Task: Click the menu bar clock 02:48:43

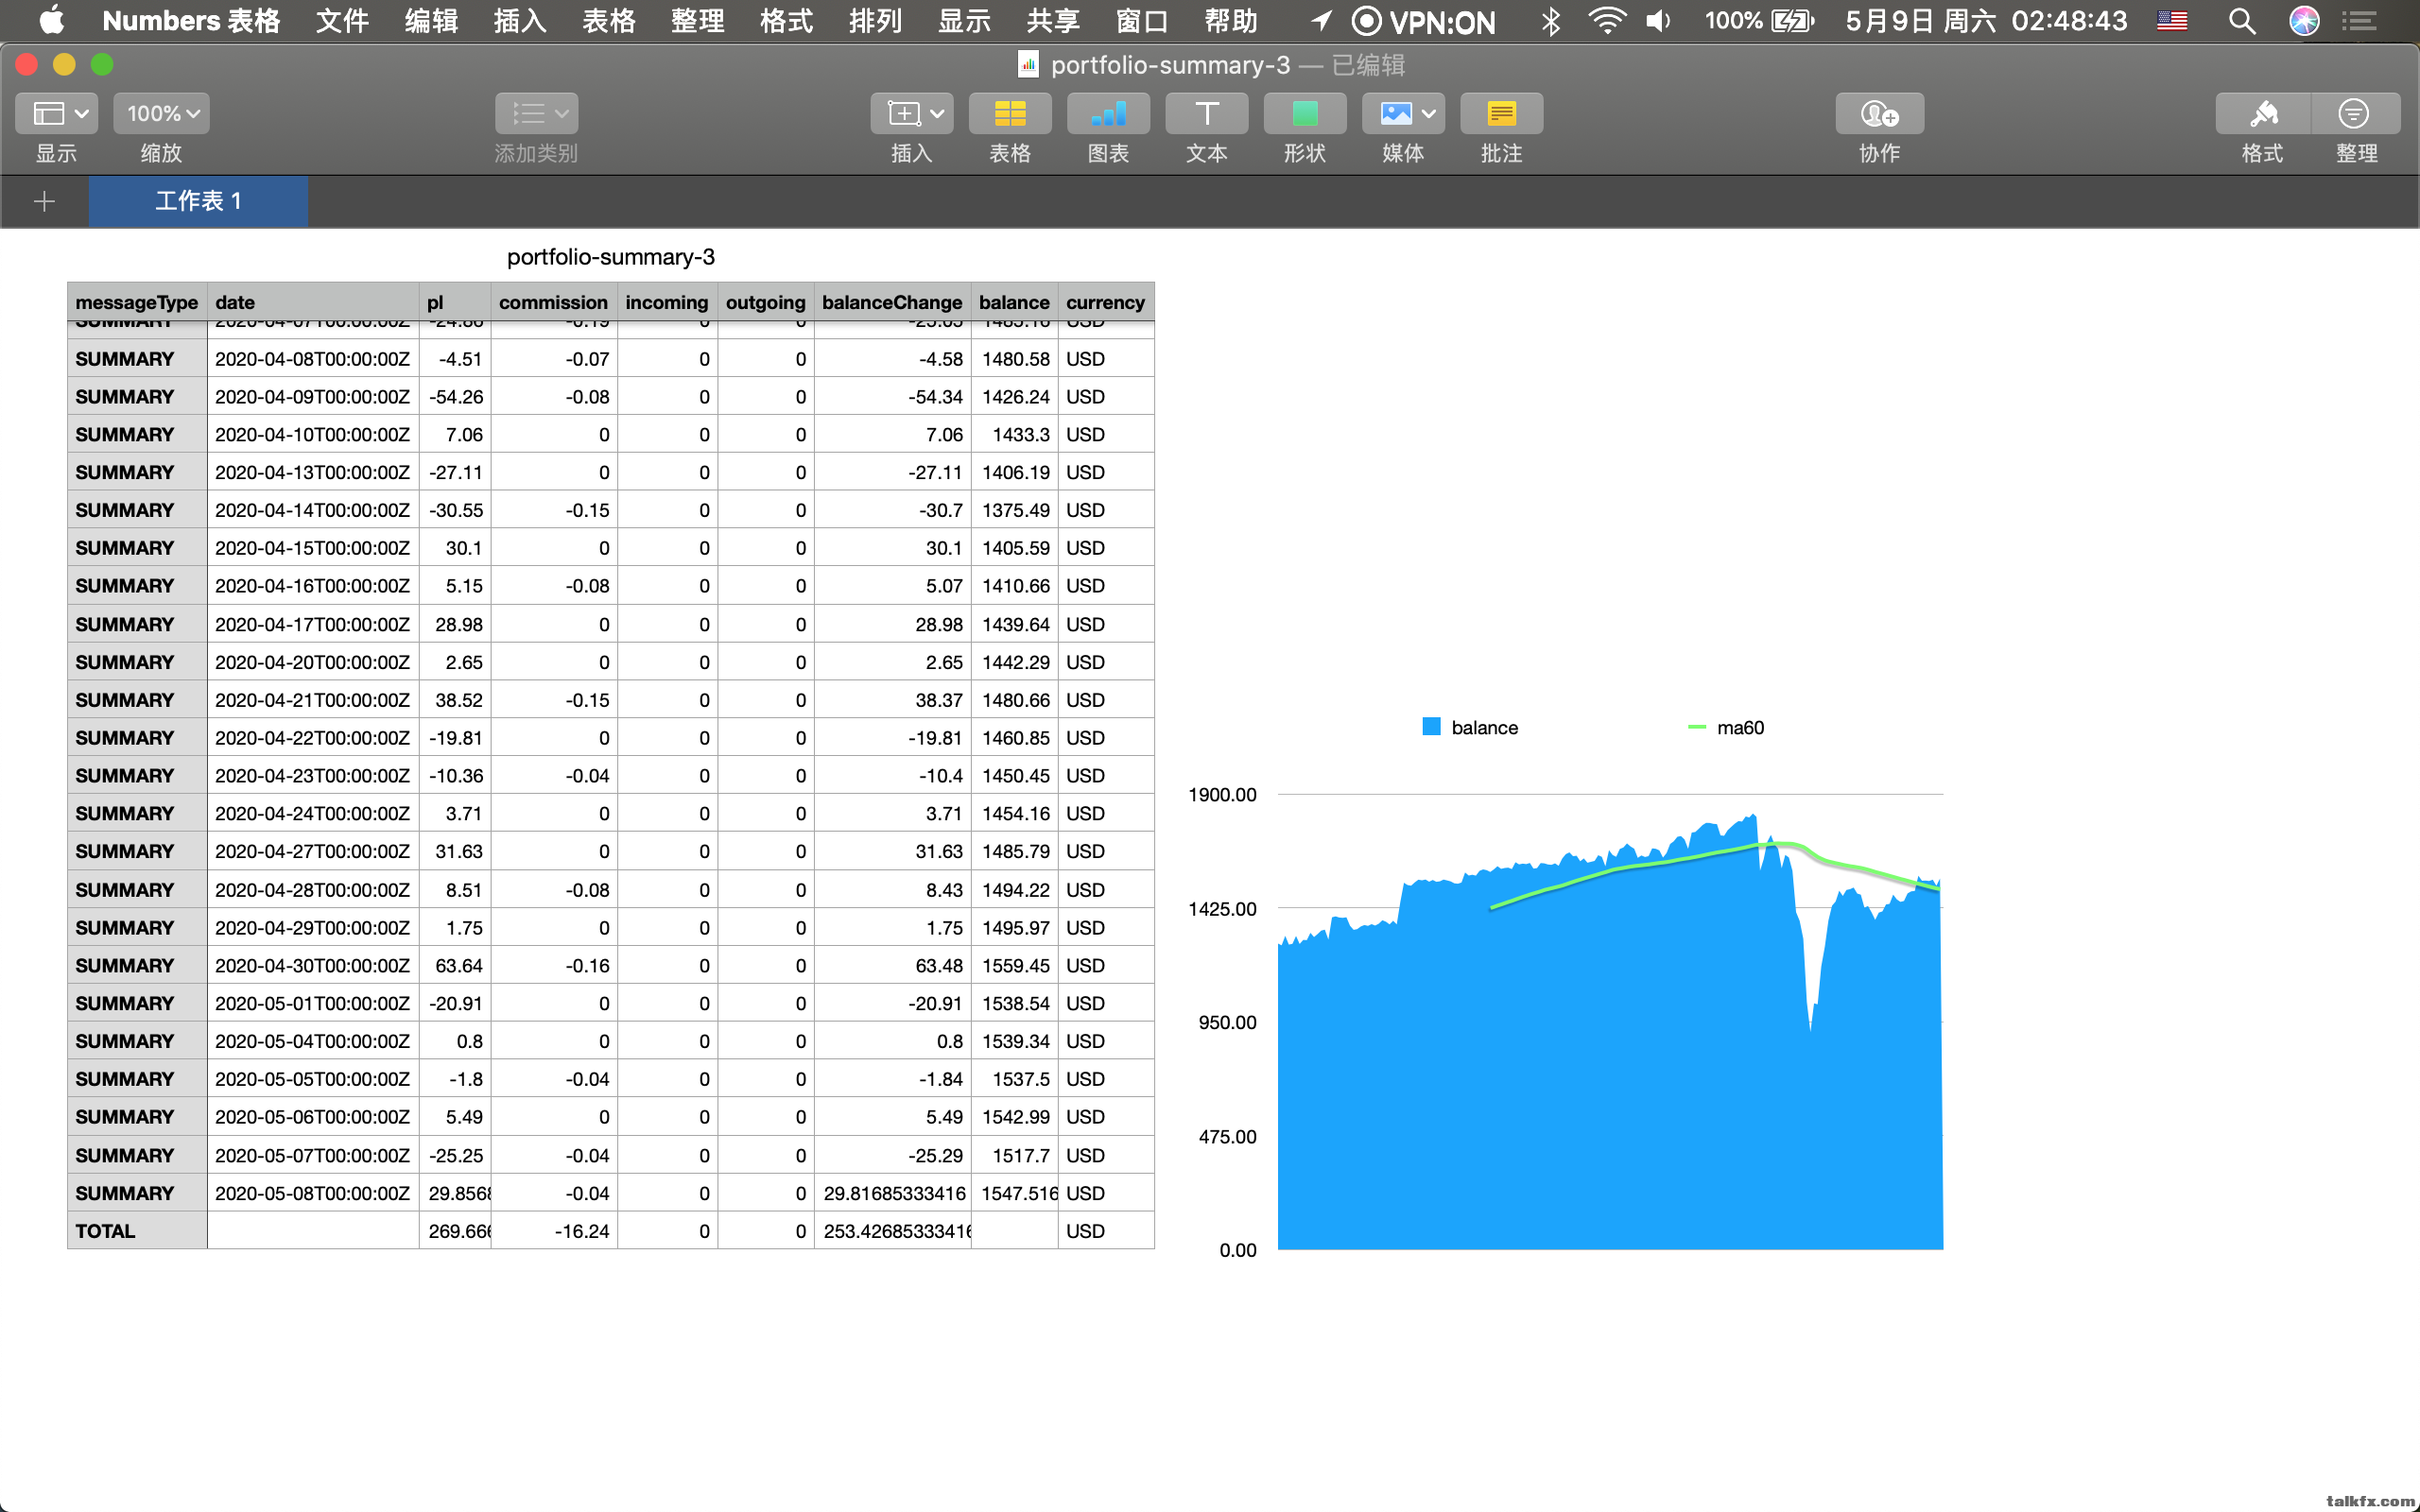Action: [2069, 21]
